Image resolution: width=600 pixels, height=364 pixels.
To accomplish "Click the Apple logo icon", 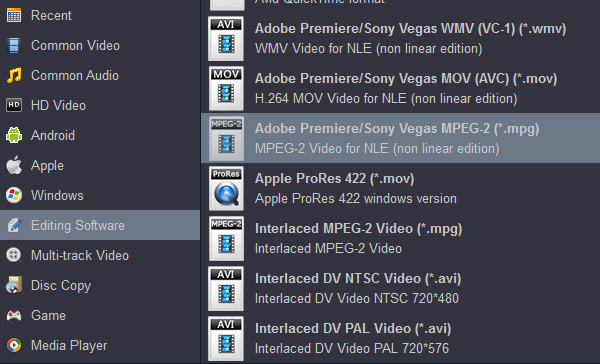I will [x=14, y=165].
